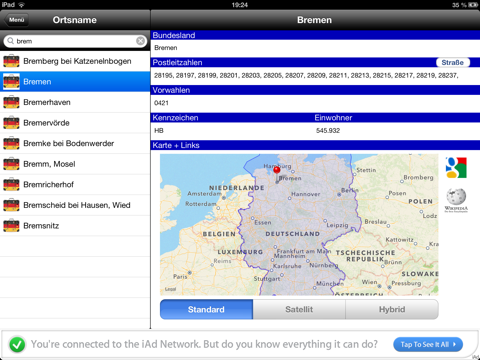Clear the search field with X icon
480x360 pixels.
tap(141, 41)
